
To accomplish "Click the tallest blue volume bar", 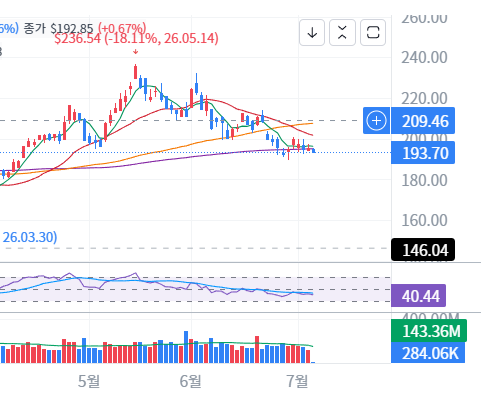I will coord(186,347).
